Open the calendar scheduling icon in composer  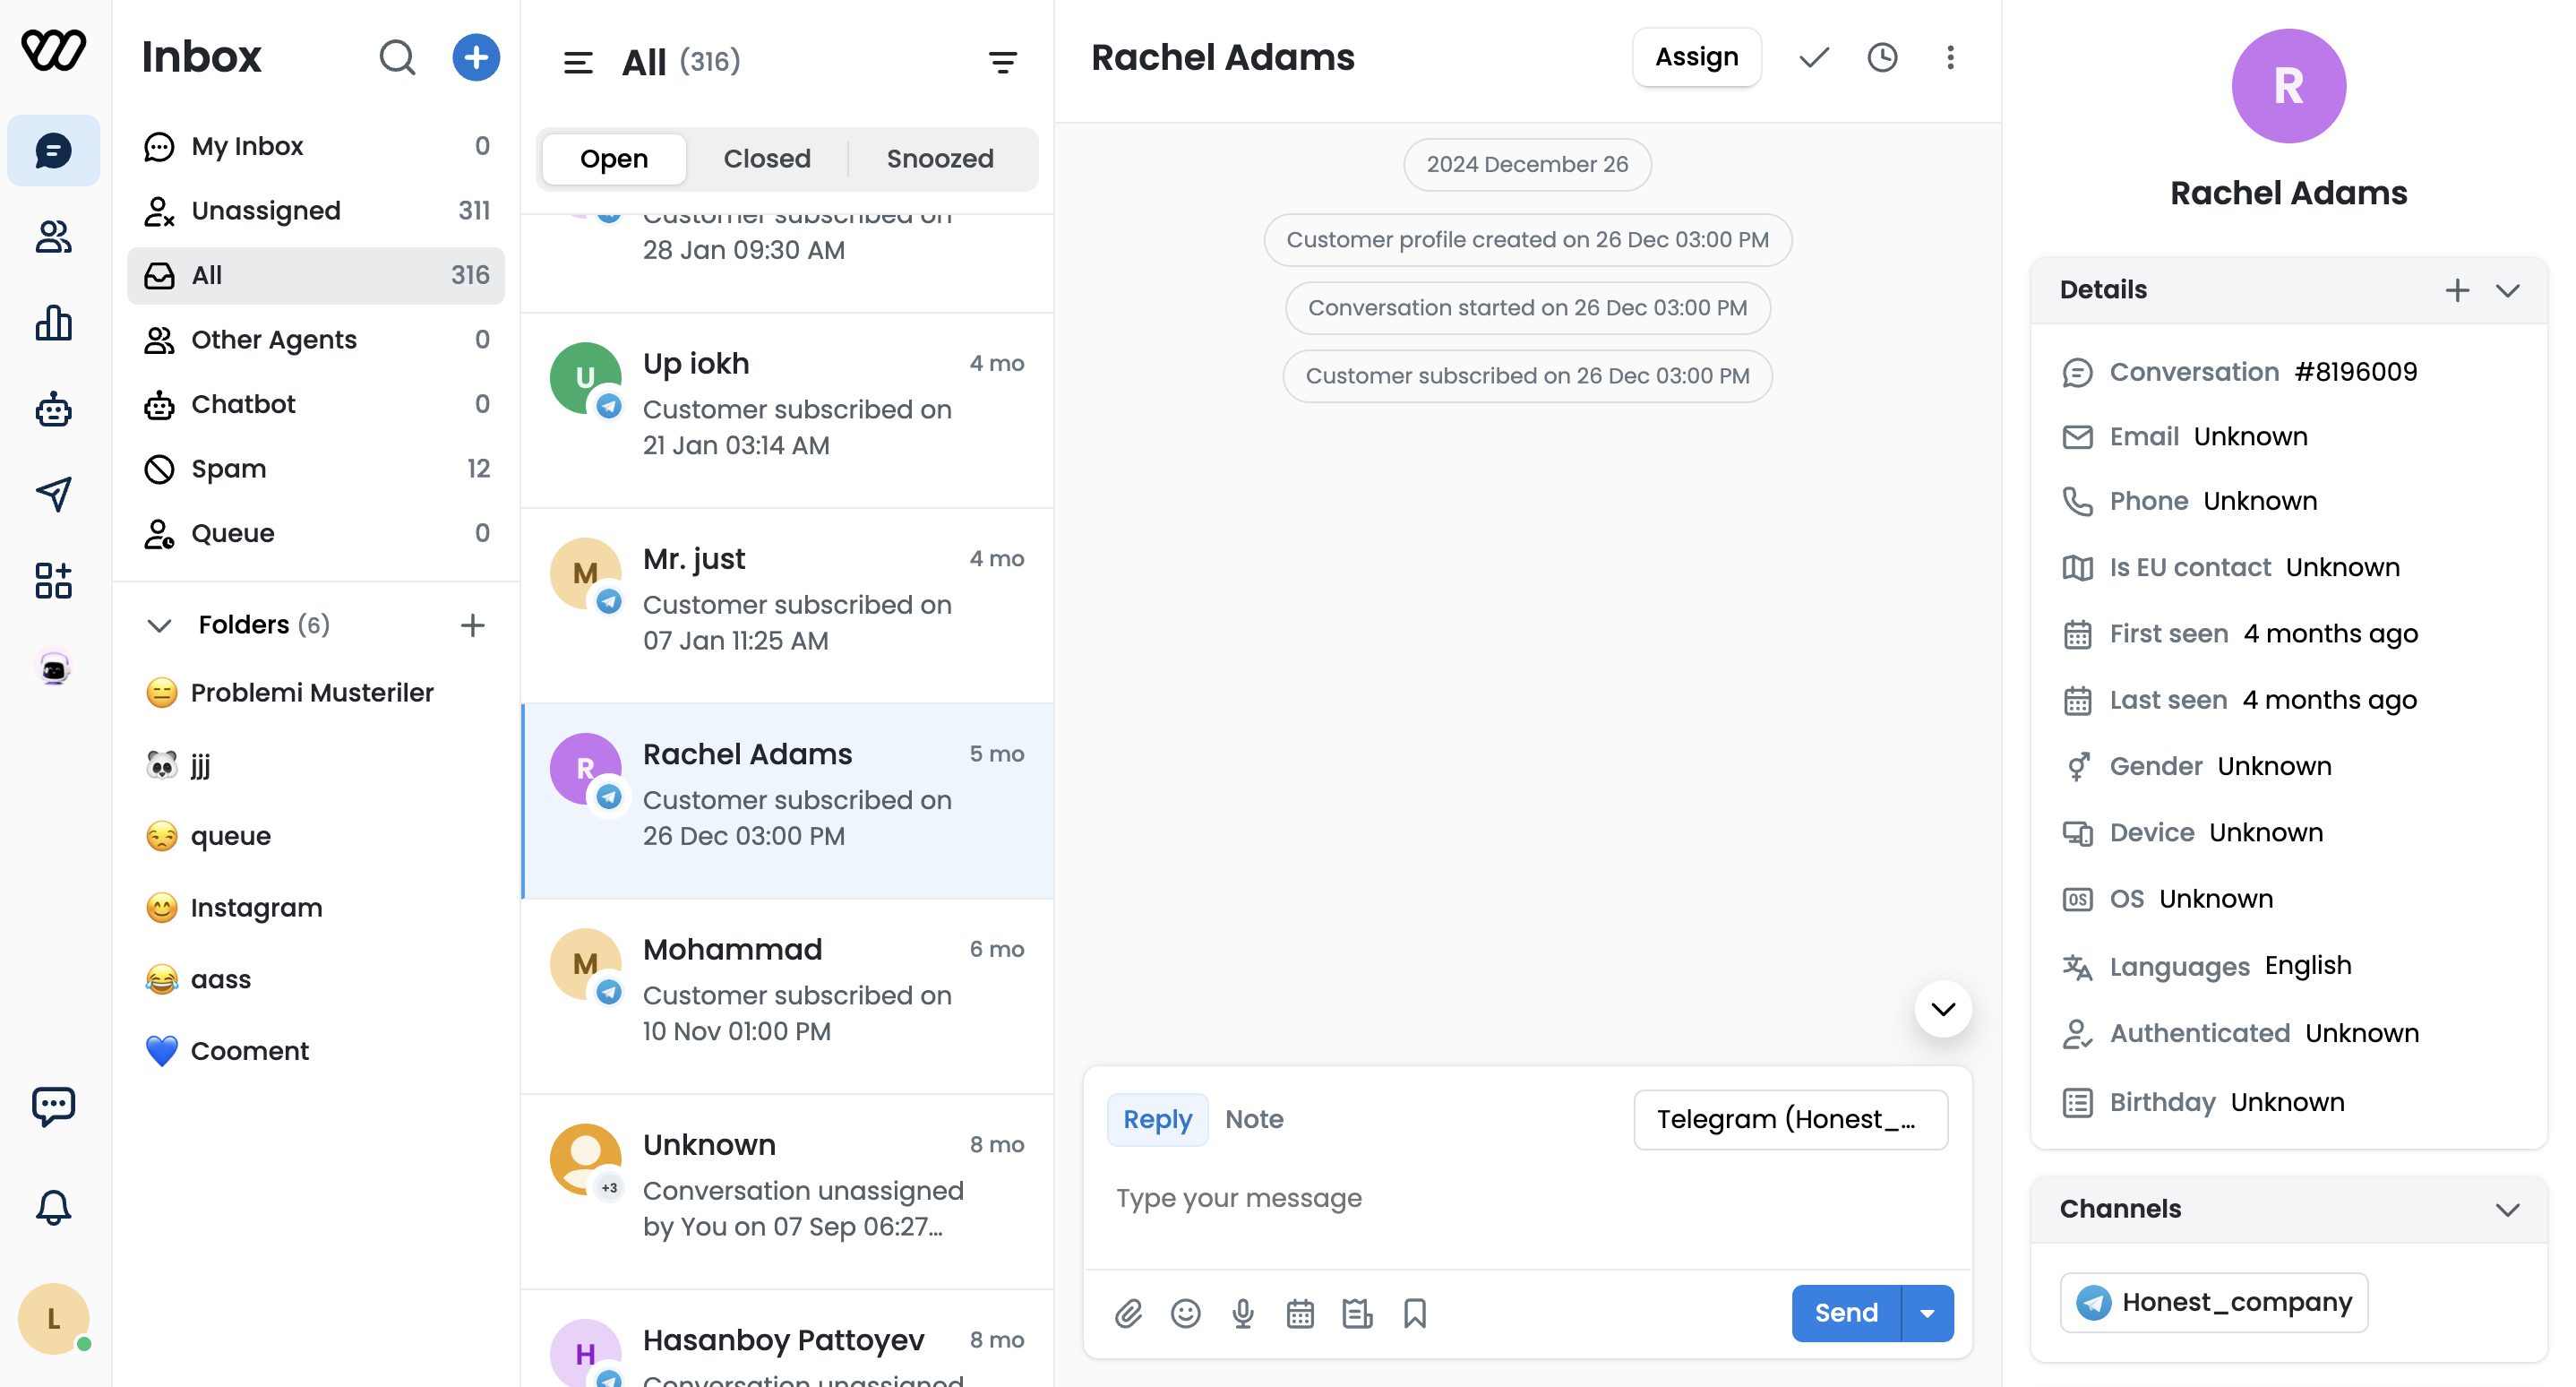click(1300, 1313)
